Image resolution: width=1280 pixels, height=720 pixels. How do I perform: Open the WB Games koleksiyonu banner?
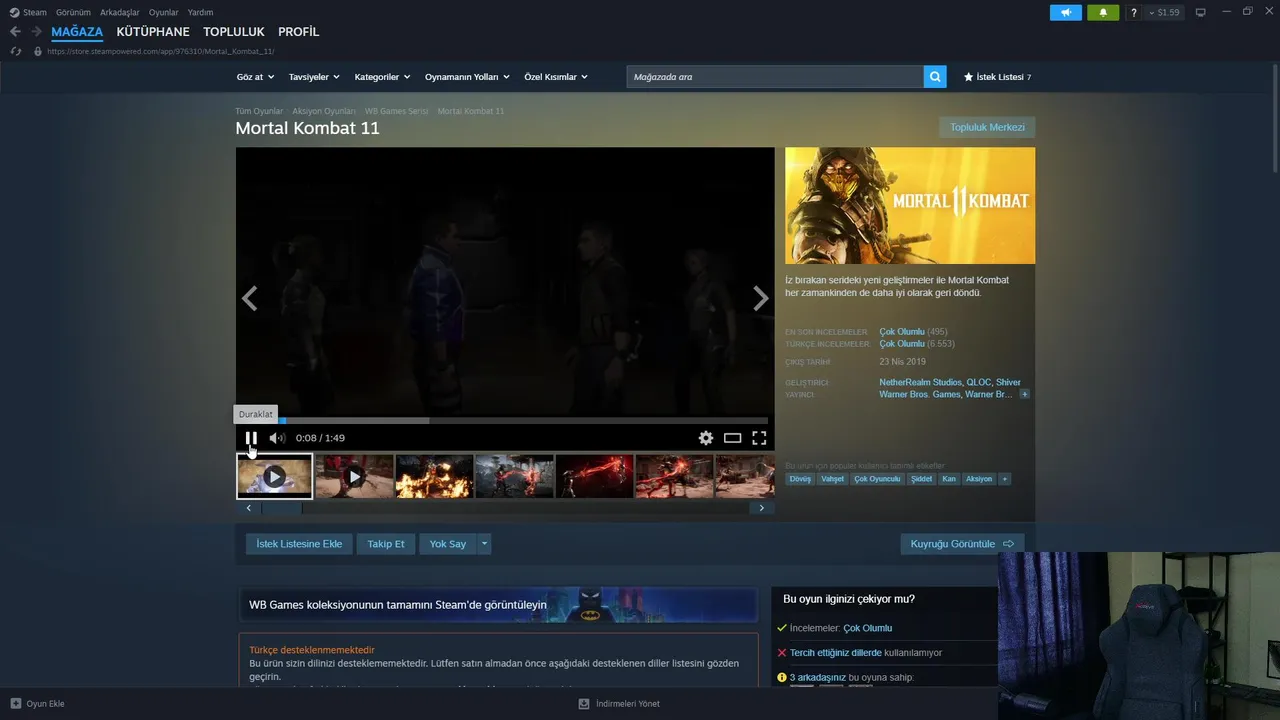click(498, 605)
